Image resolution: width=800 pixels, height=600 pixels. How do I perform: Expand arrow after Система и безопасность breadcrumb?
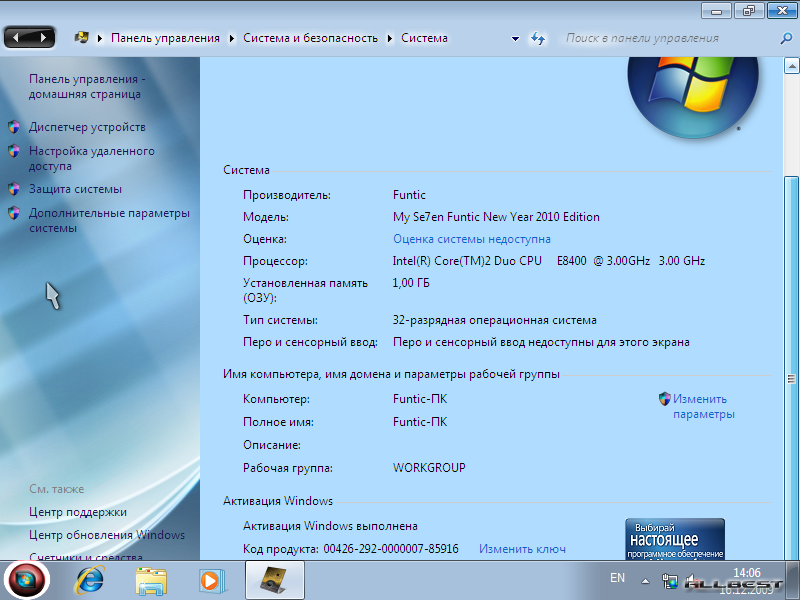coord(390,38)
